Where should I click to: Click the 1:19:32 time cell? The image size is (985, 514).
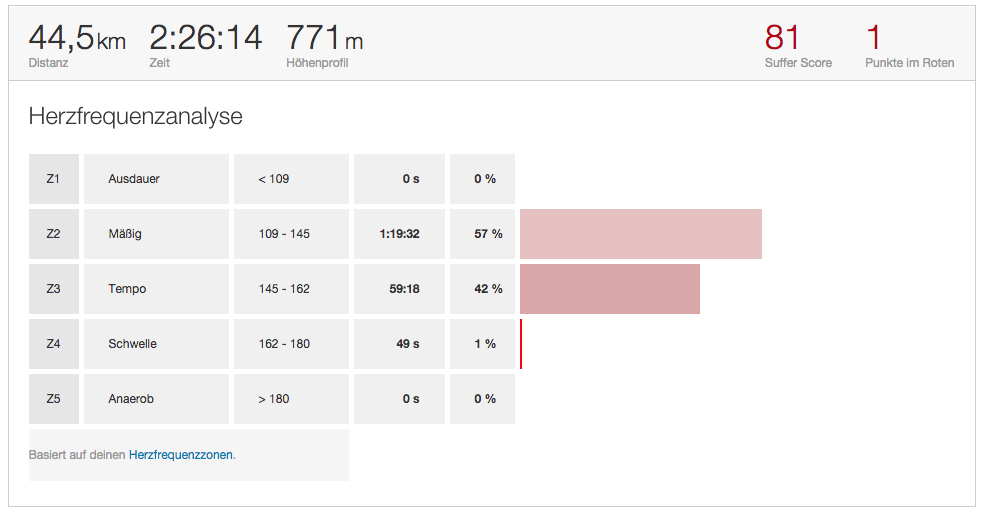[x=400, y=234]
